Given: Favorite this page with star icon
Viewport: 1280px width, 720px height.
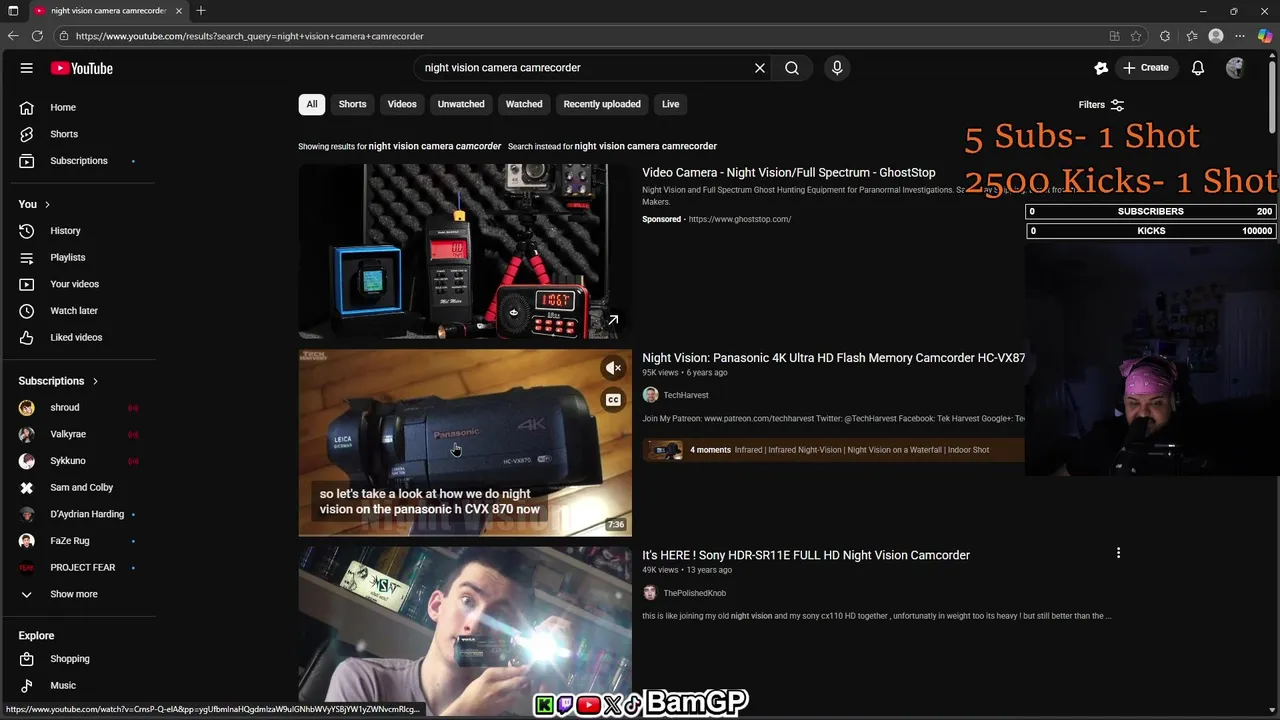Looking at the screenshot, I should click(x=1136, y=36).
